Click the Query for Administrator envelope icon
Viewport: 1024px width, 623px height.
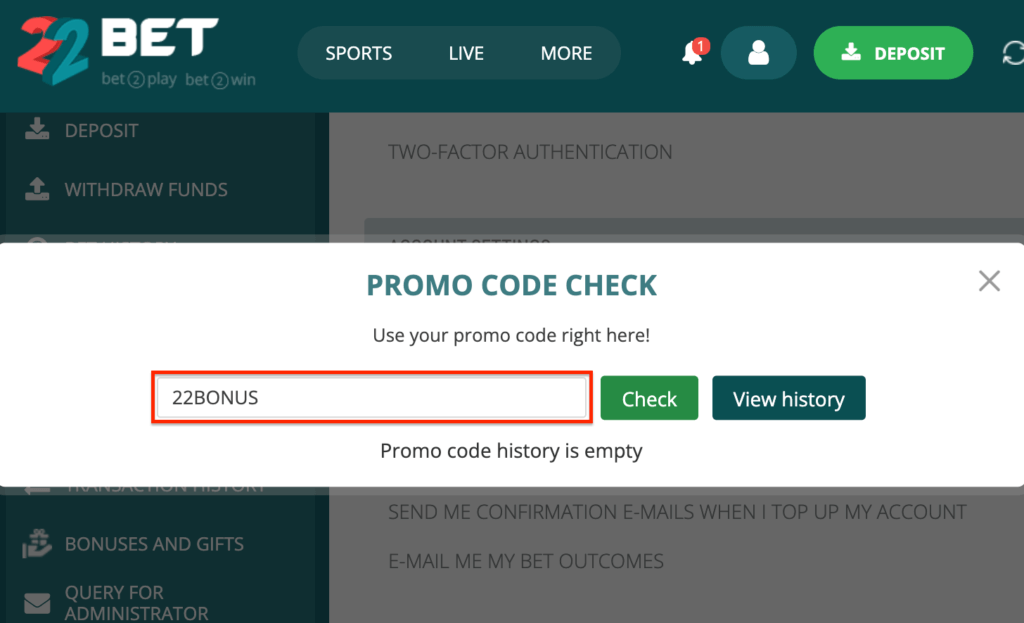tap(37, 603)
